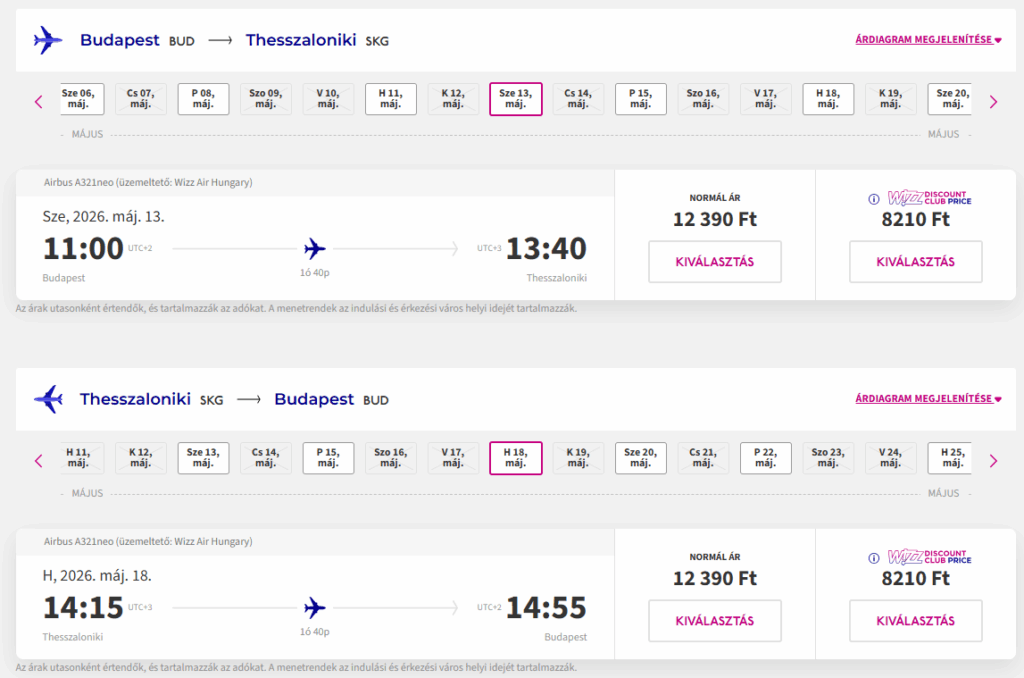Pick outbound date P 15, máj.
Screen dimensions: 1024x678
[640, 99]
